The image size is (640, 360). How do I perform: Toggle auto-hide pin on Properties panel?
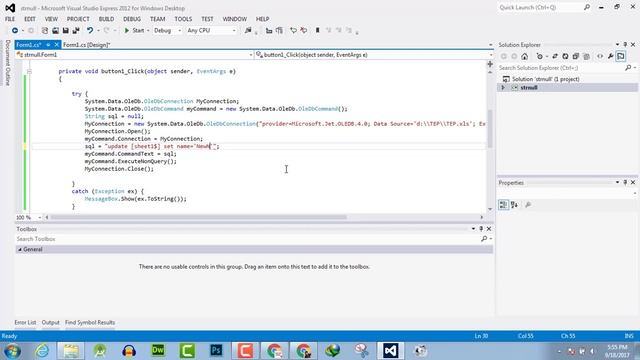click(625, 182)
